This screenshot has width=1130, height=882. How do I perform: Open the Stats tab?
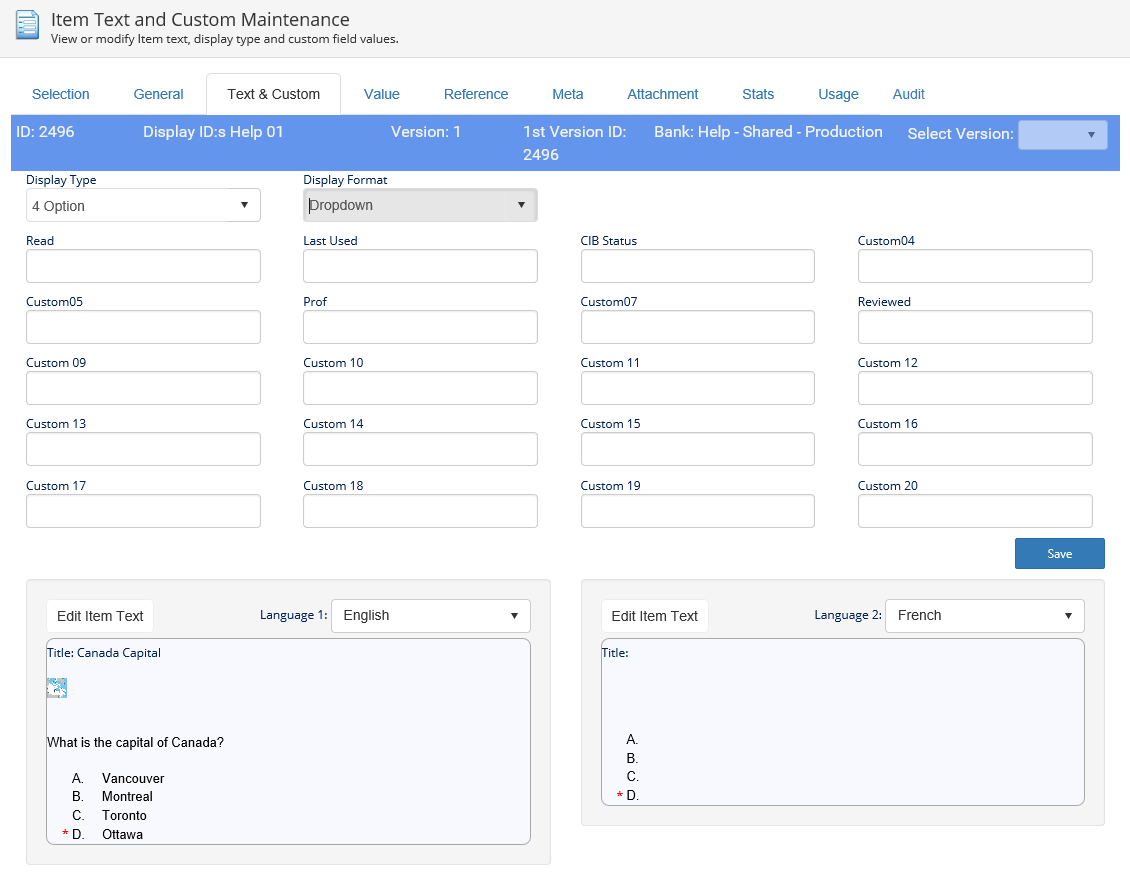coord(758,94)
